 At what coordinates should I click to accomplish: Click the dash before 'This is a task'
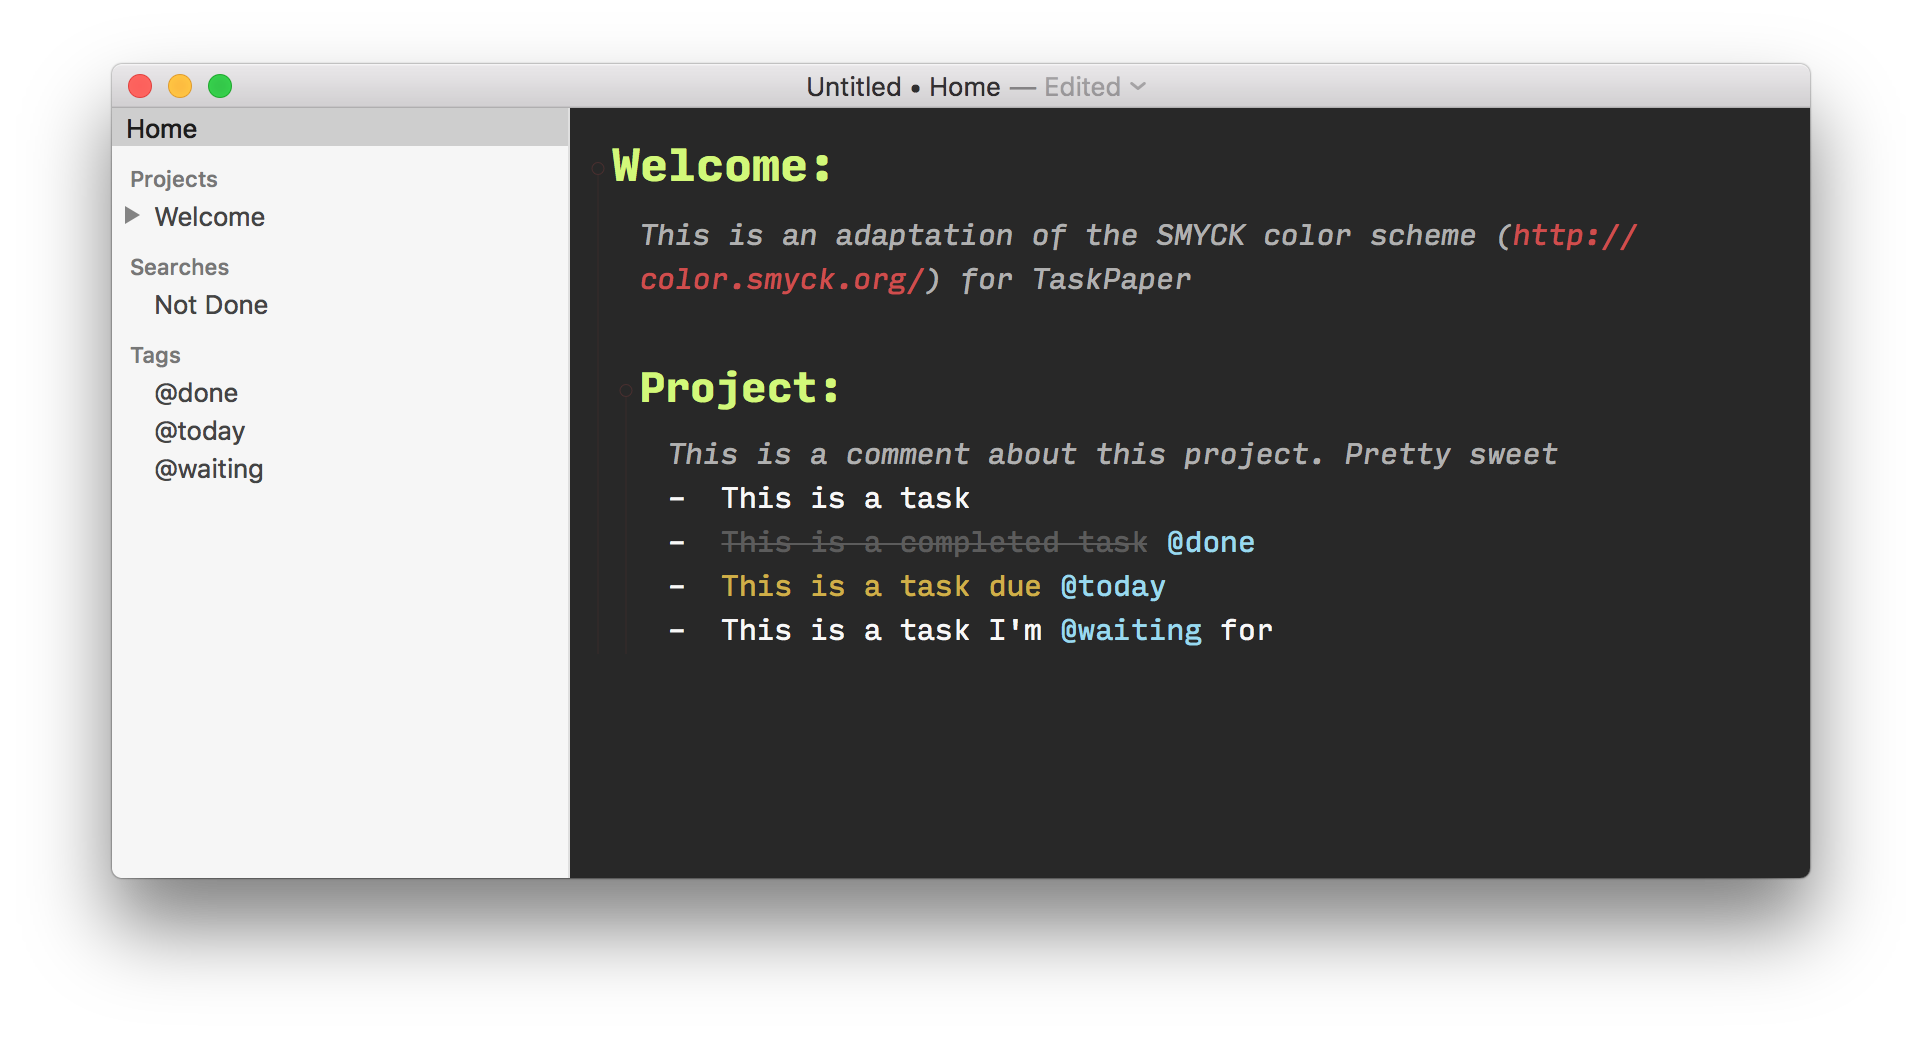click(677, 498)
